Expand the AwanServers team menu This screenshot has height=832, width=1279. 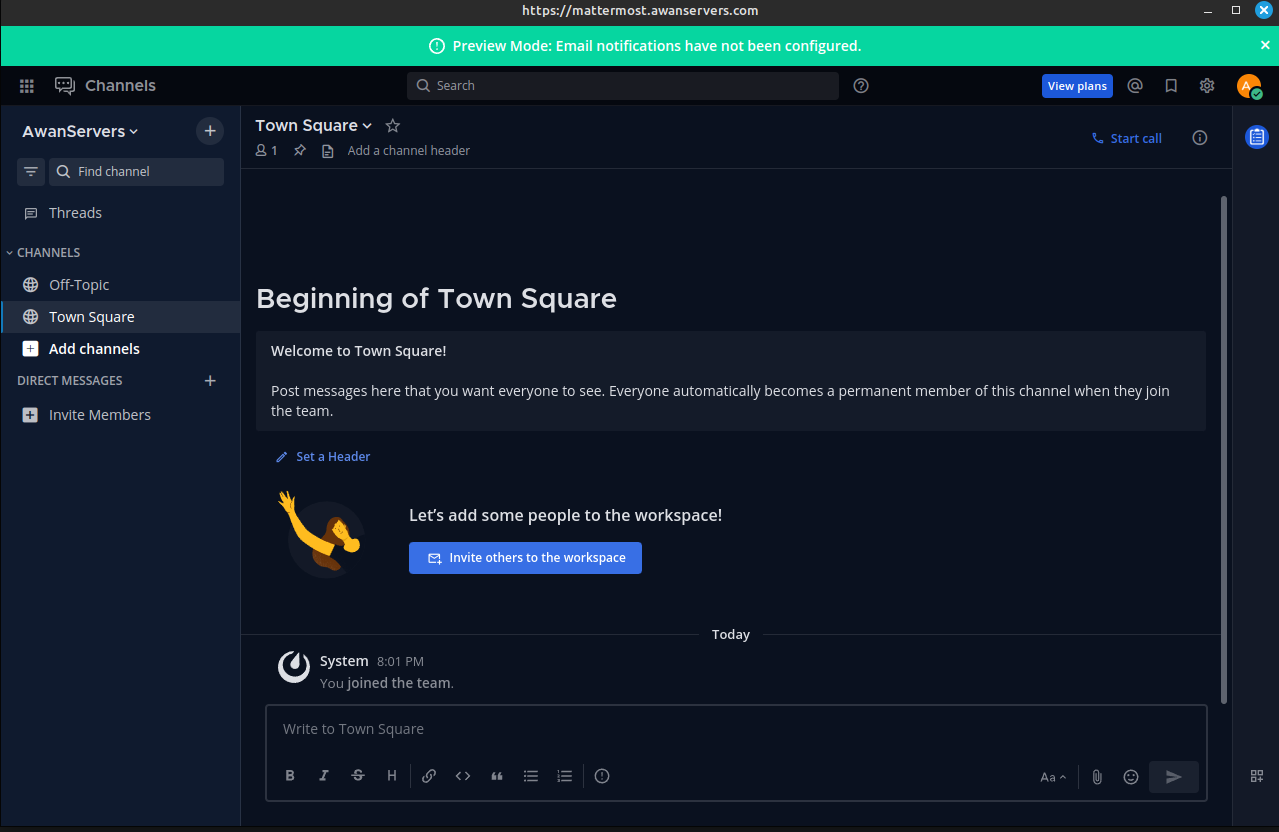80,131
